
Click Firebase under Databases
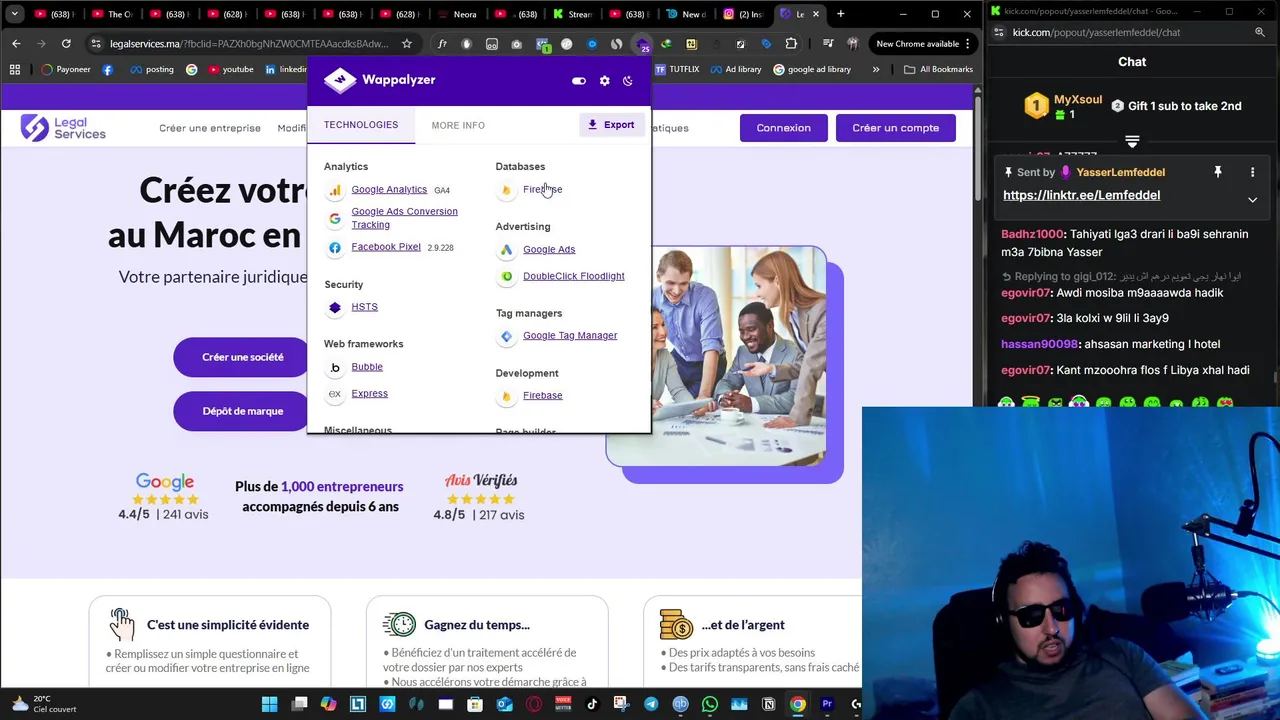[x=542, y=190]
